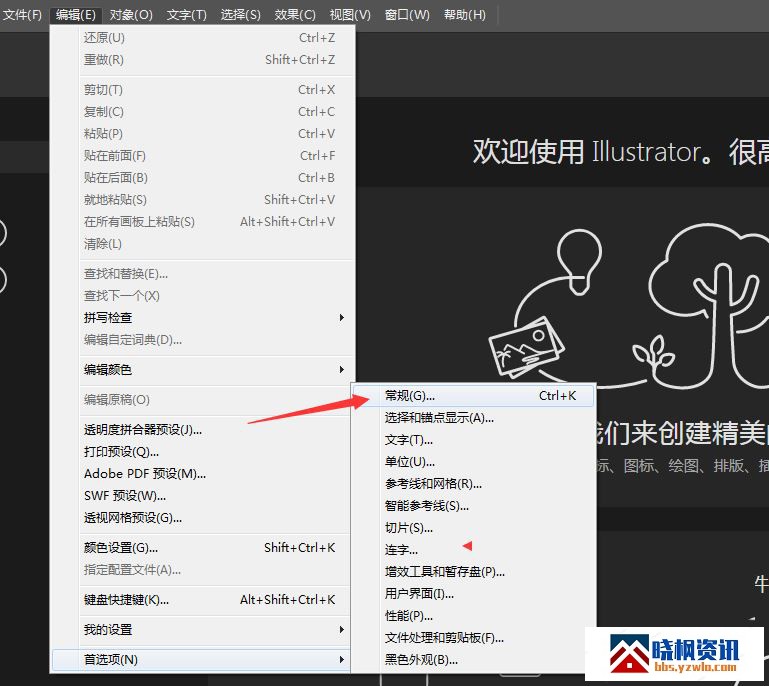Choose Adobe PDF 预设(M)... item
This screenshot has height=686, width=769.
tap(144, 474)
